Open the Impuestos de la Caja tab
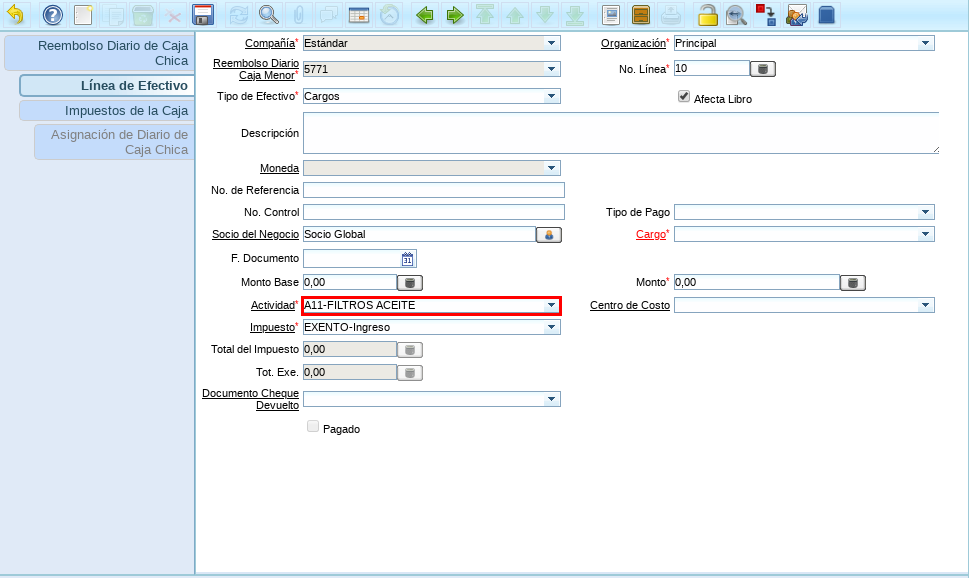The width and height of the screenshot is (969, 578). (x=108, y=111)
